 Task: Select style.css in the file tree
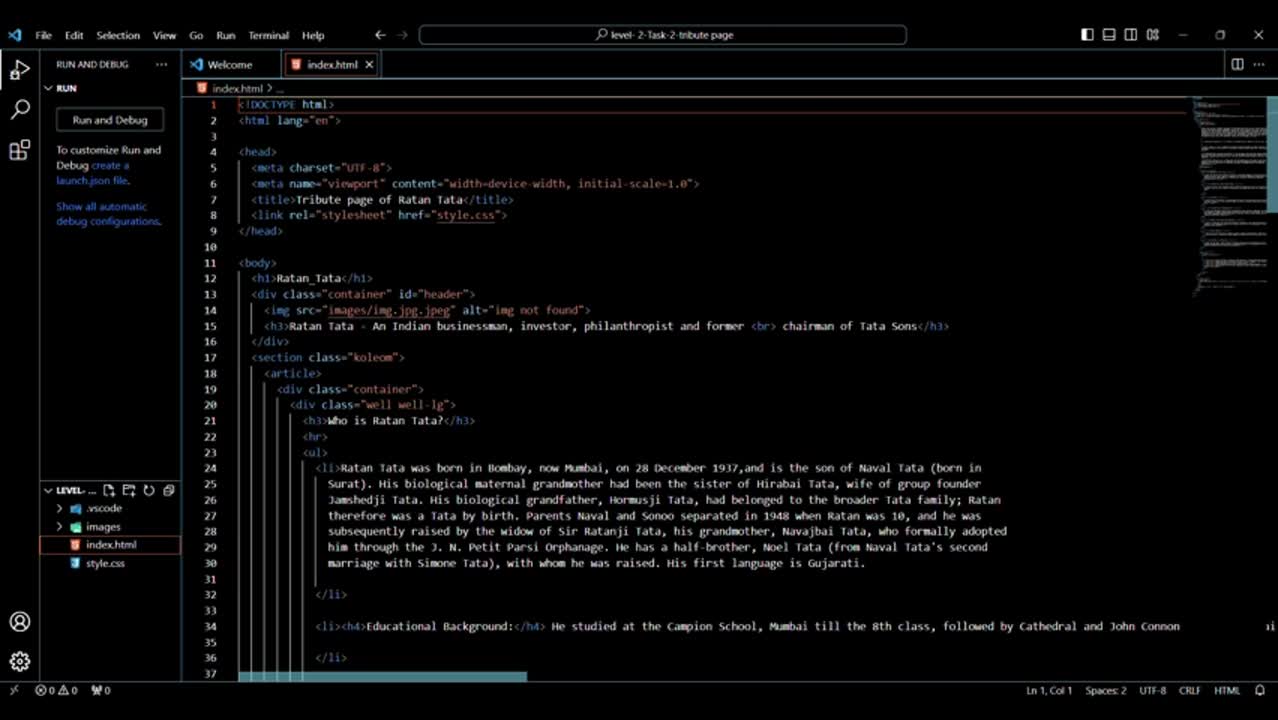coord(110,564)
